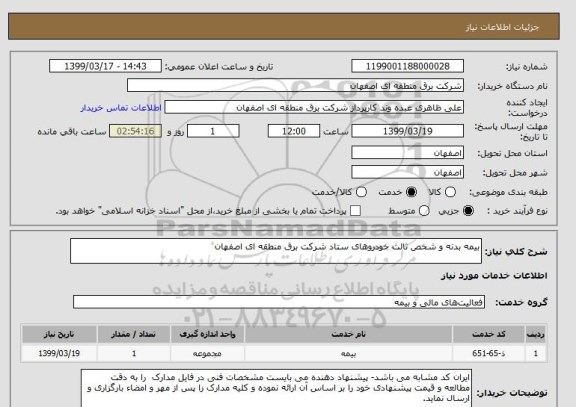Click remaining time field 02:54:16
The height and width of the screenshot is (407, 576).
(135, 131)
